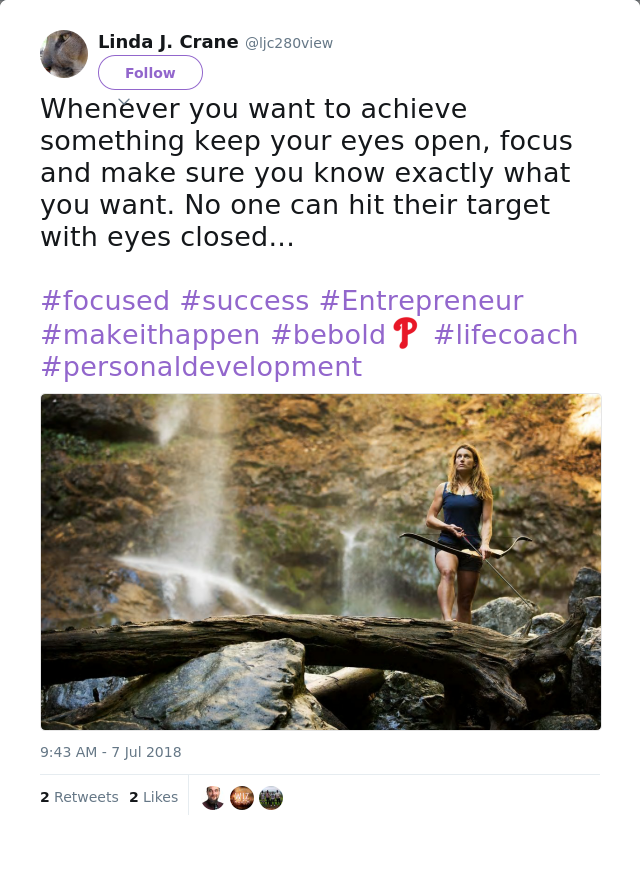Enlarge the archer waterfall photo

[x=321, y=562]
